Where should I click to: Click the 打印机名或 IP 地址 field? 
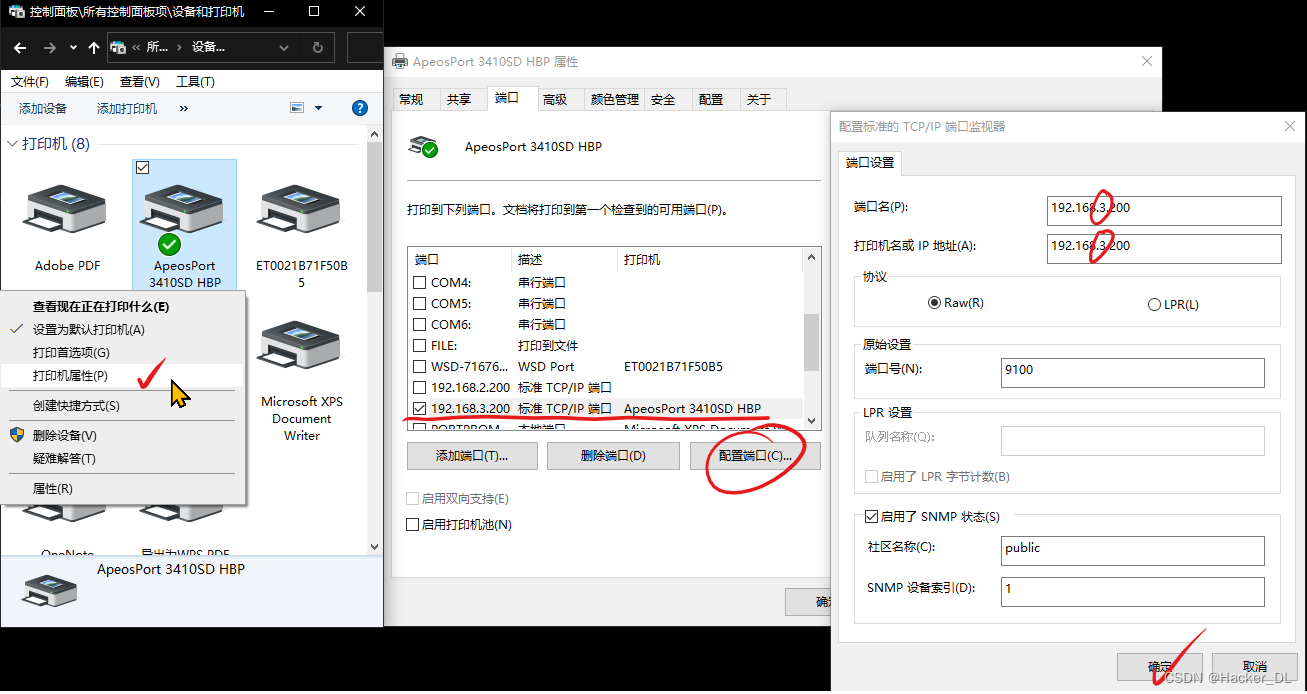[x=1164, y=248]
